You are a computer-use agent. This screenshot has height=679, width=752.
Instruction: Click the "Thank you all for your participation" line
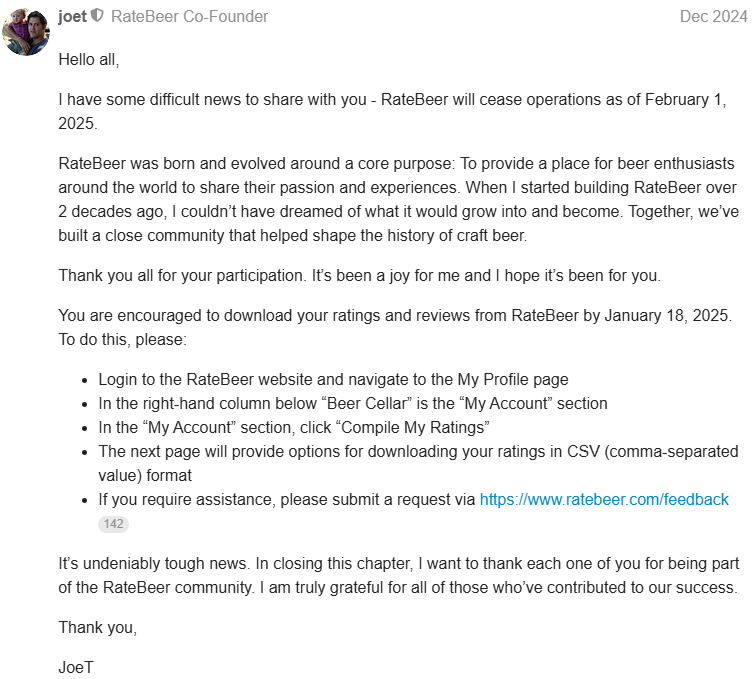tap(359, 275)
